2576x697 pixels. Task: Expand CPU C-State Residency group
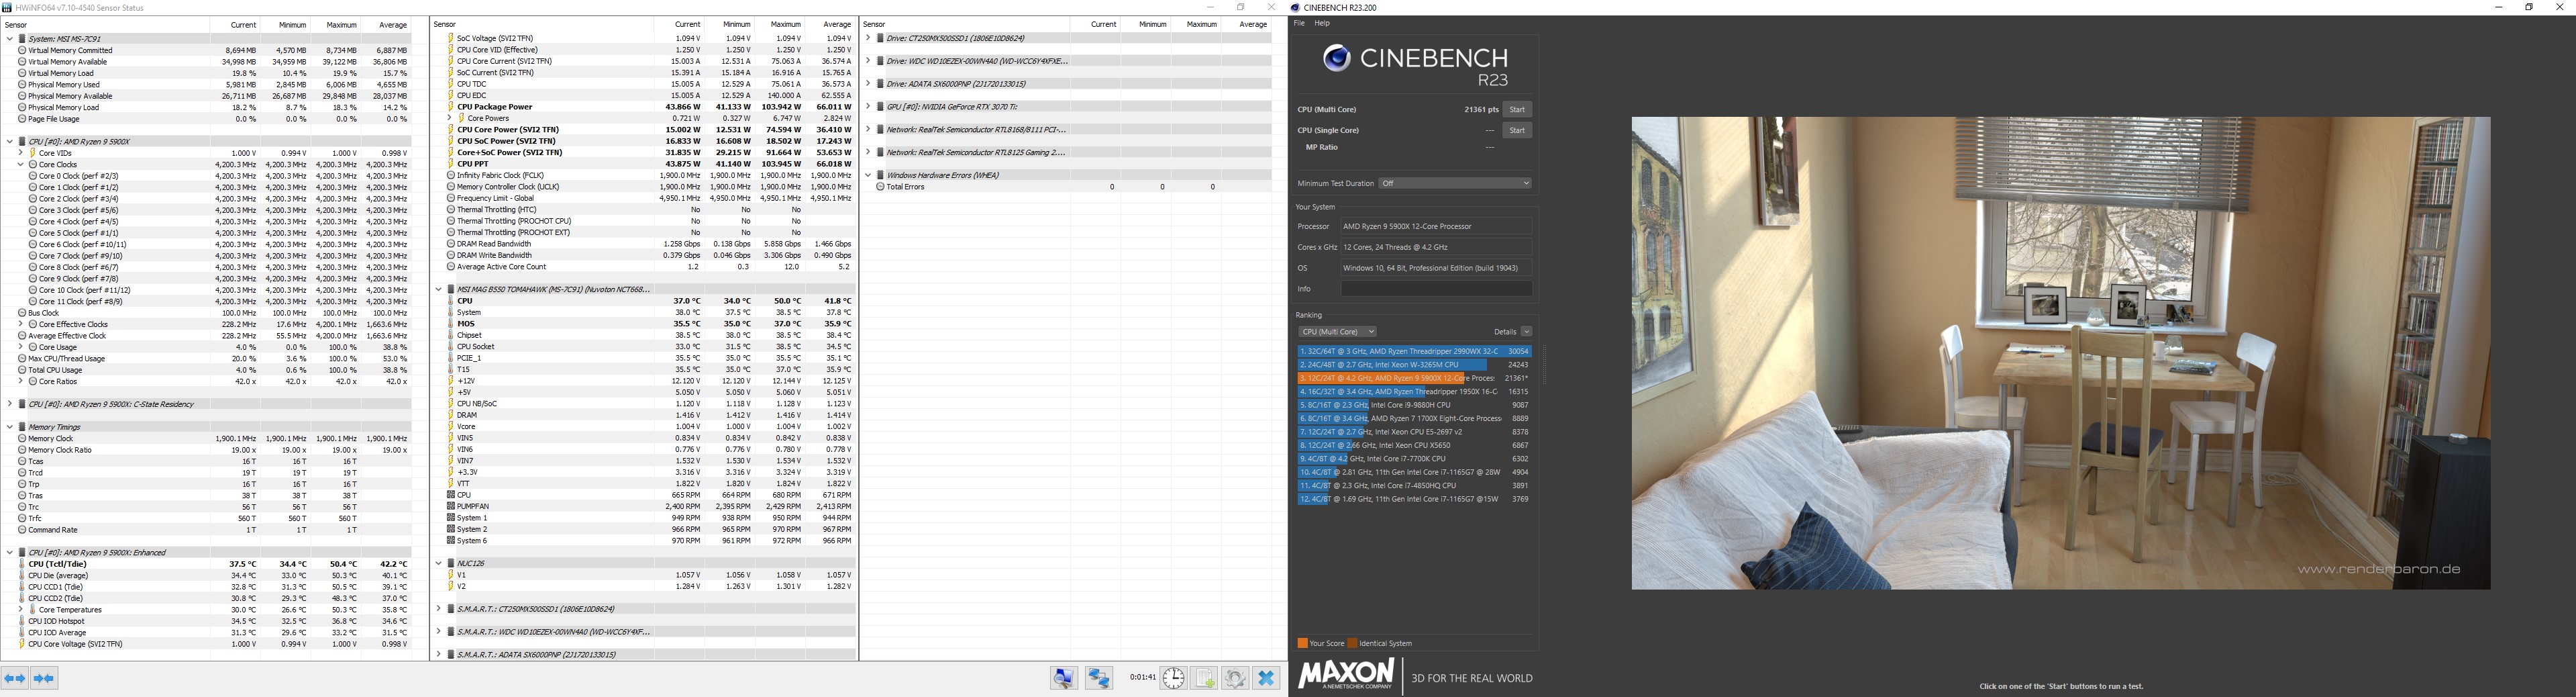tap(10, 404)
